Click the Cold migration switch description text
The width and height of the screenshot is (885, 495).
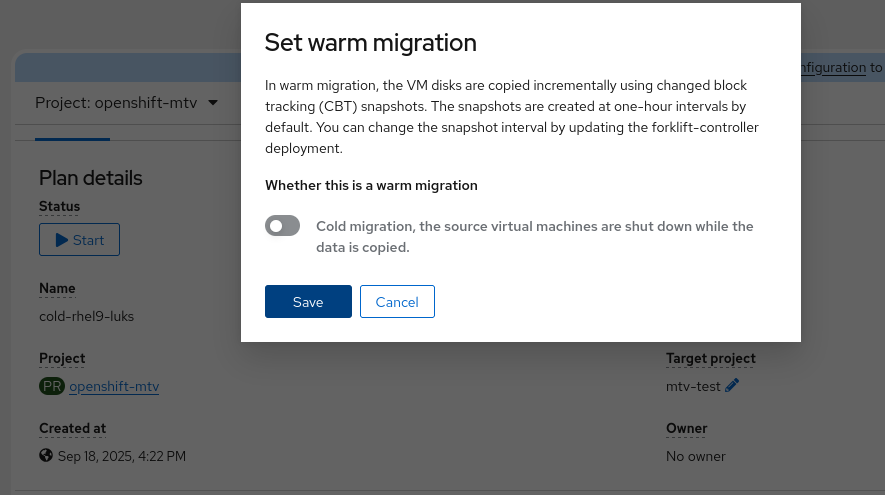534,236
